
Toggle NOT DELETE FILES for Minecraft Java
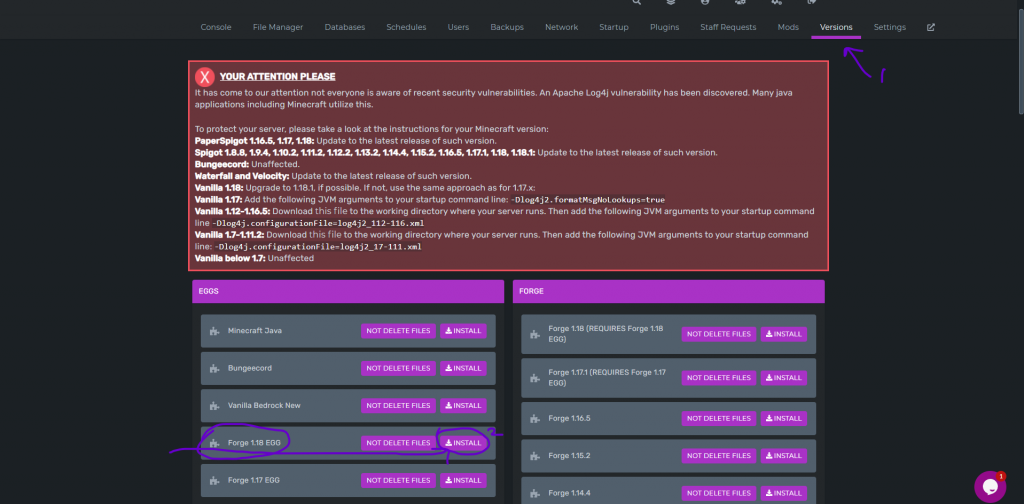point(398,331)
